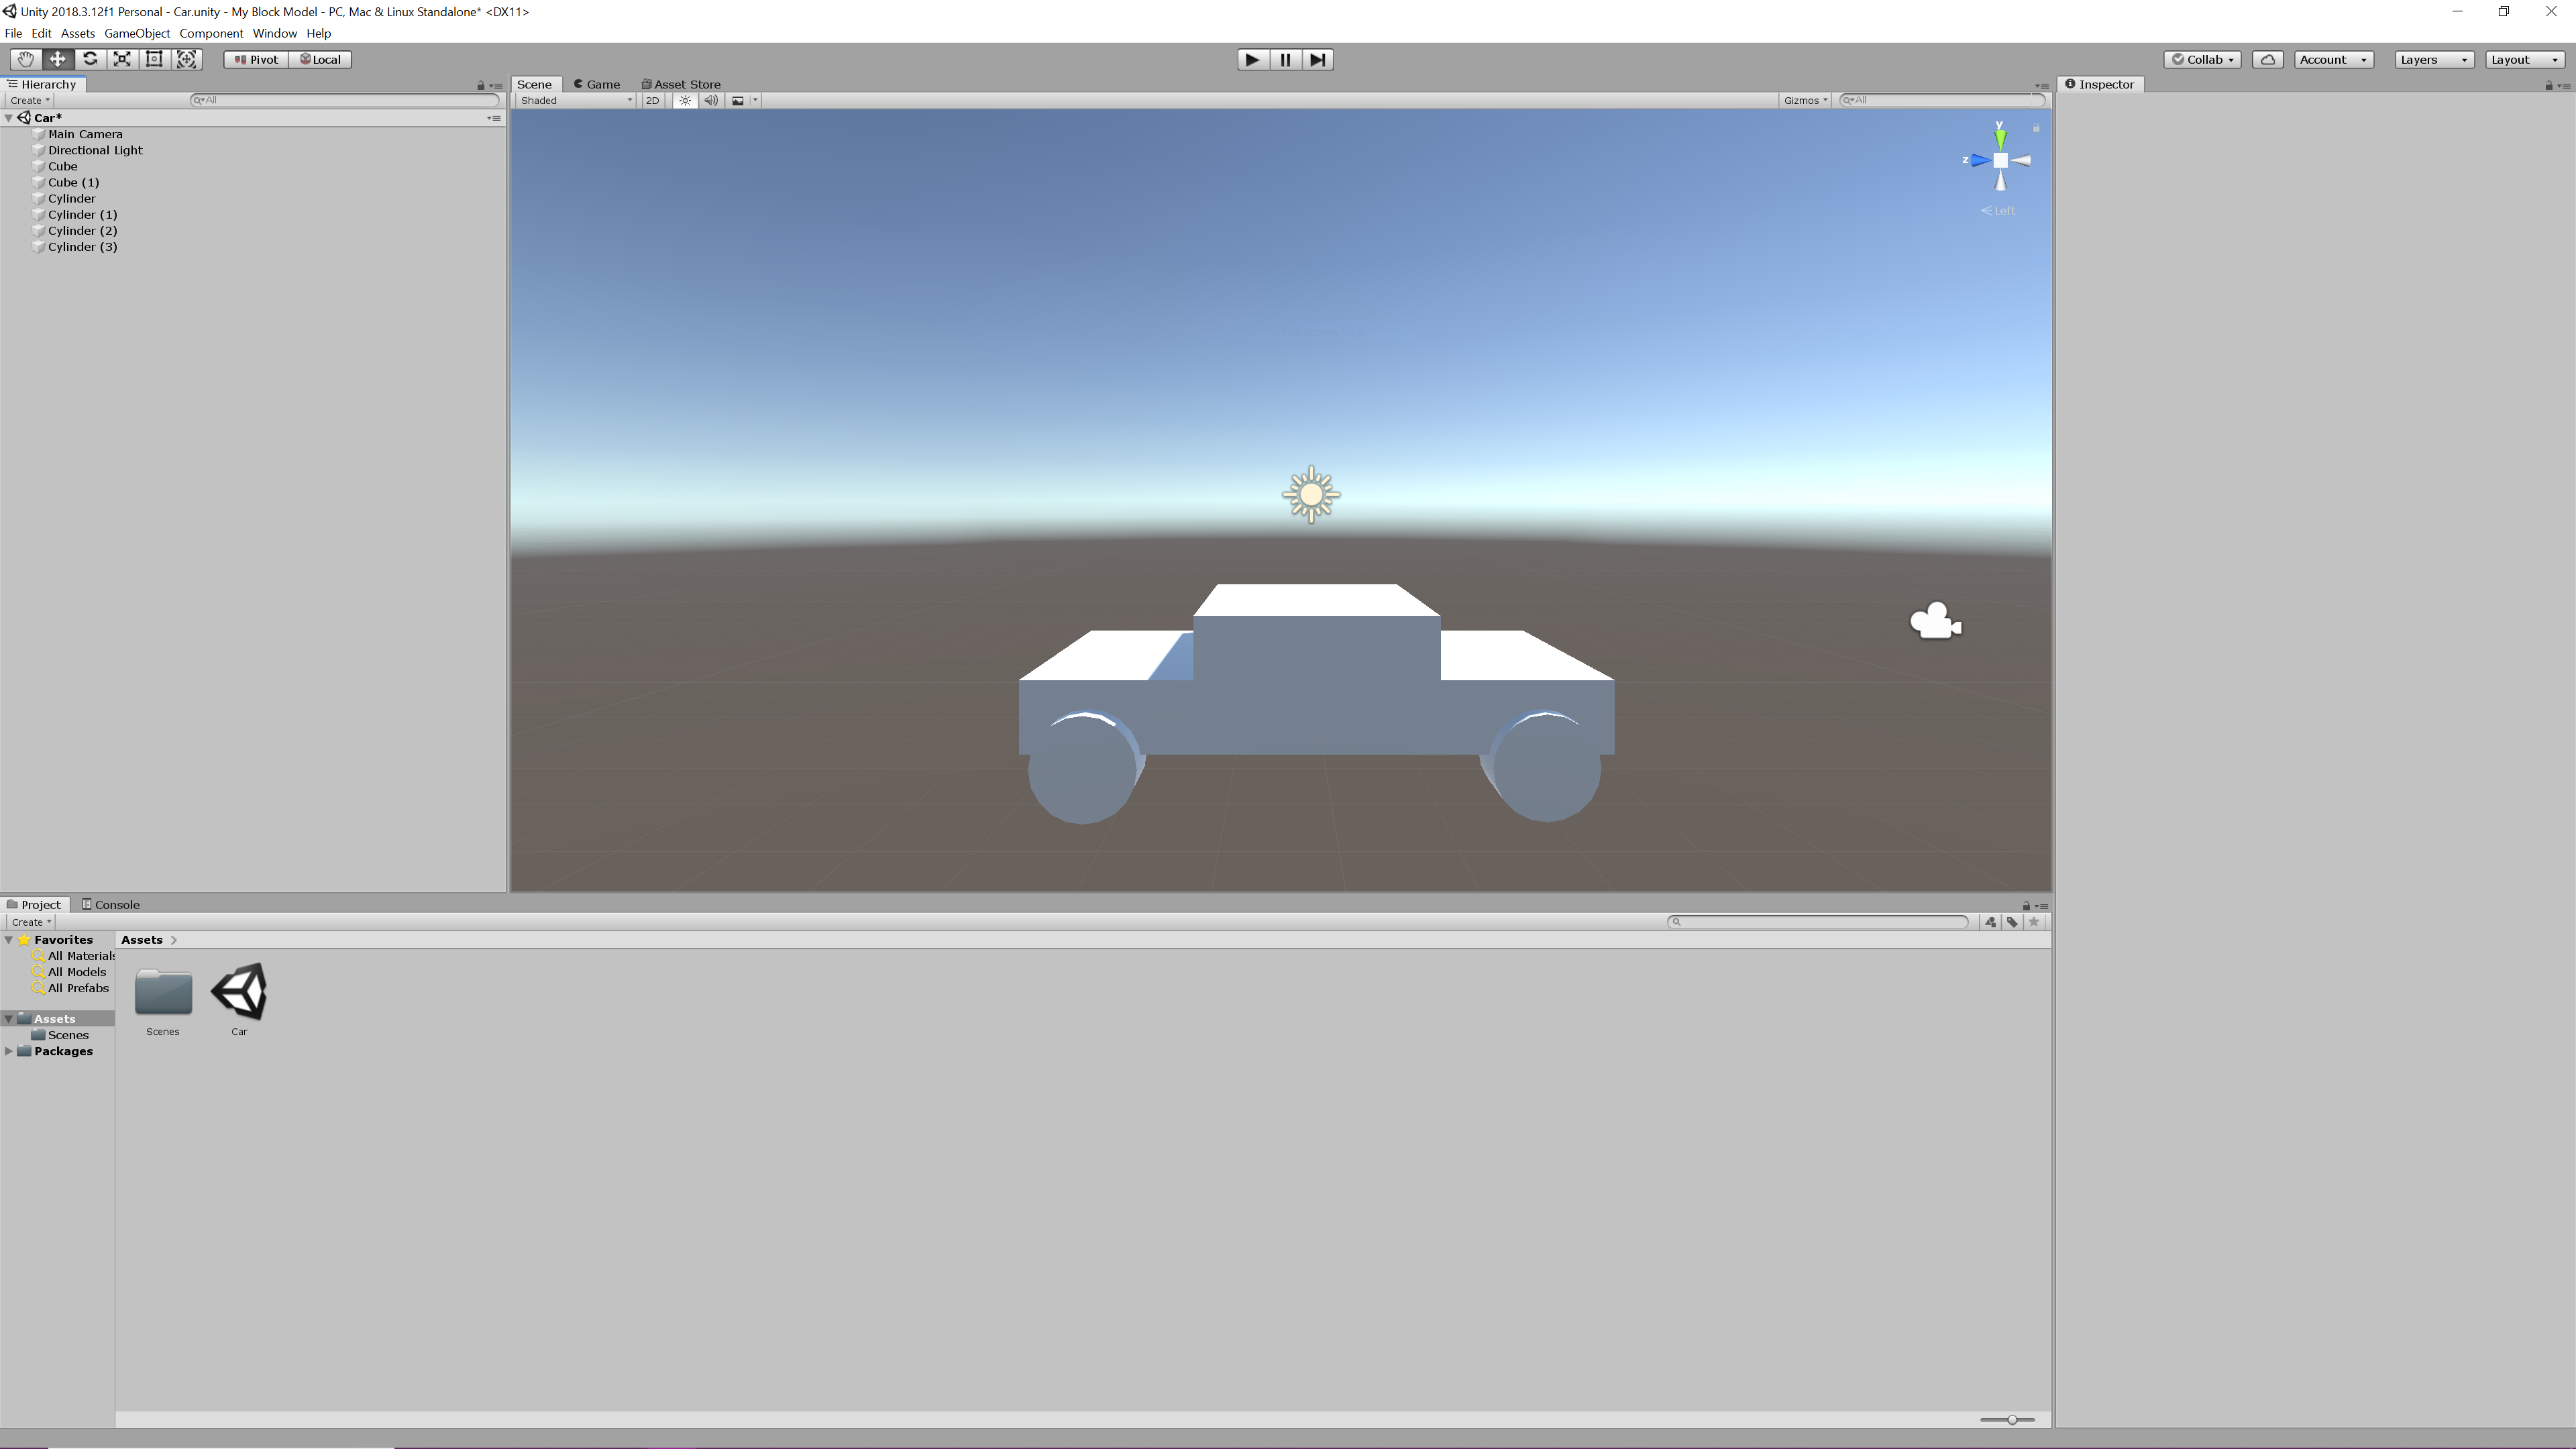Open the Shaded draw mode dropdown

click(x=575, y=100)
